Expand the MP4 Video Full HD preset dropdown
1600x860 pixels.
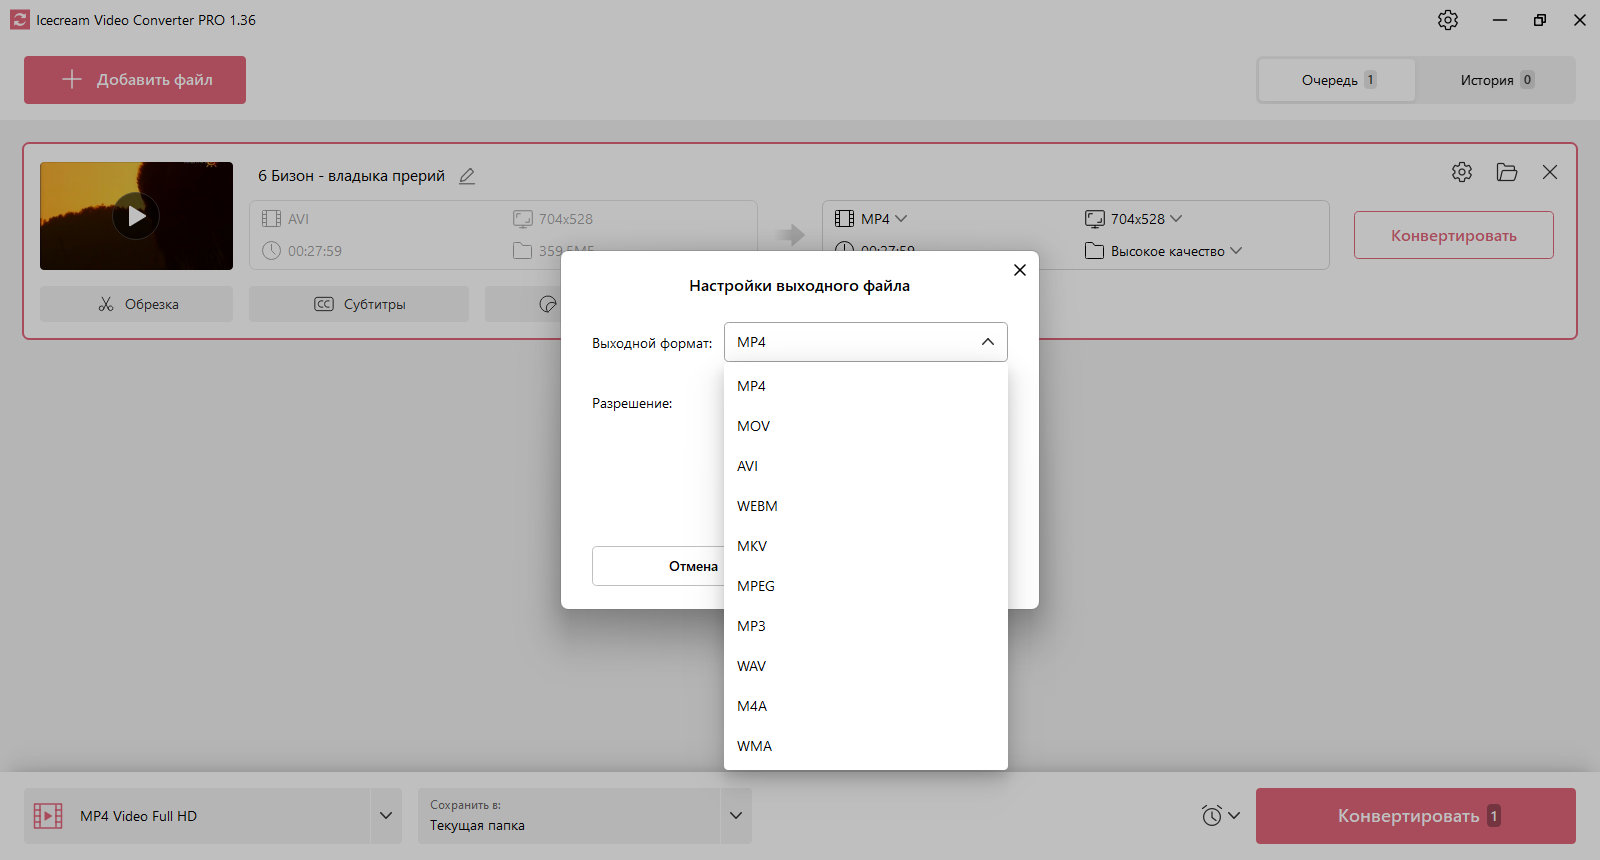pos(386,816)
